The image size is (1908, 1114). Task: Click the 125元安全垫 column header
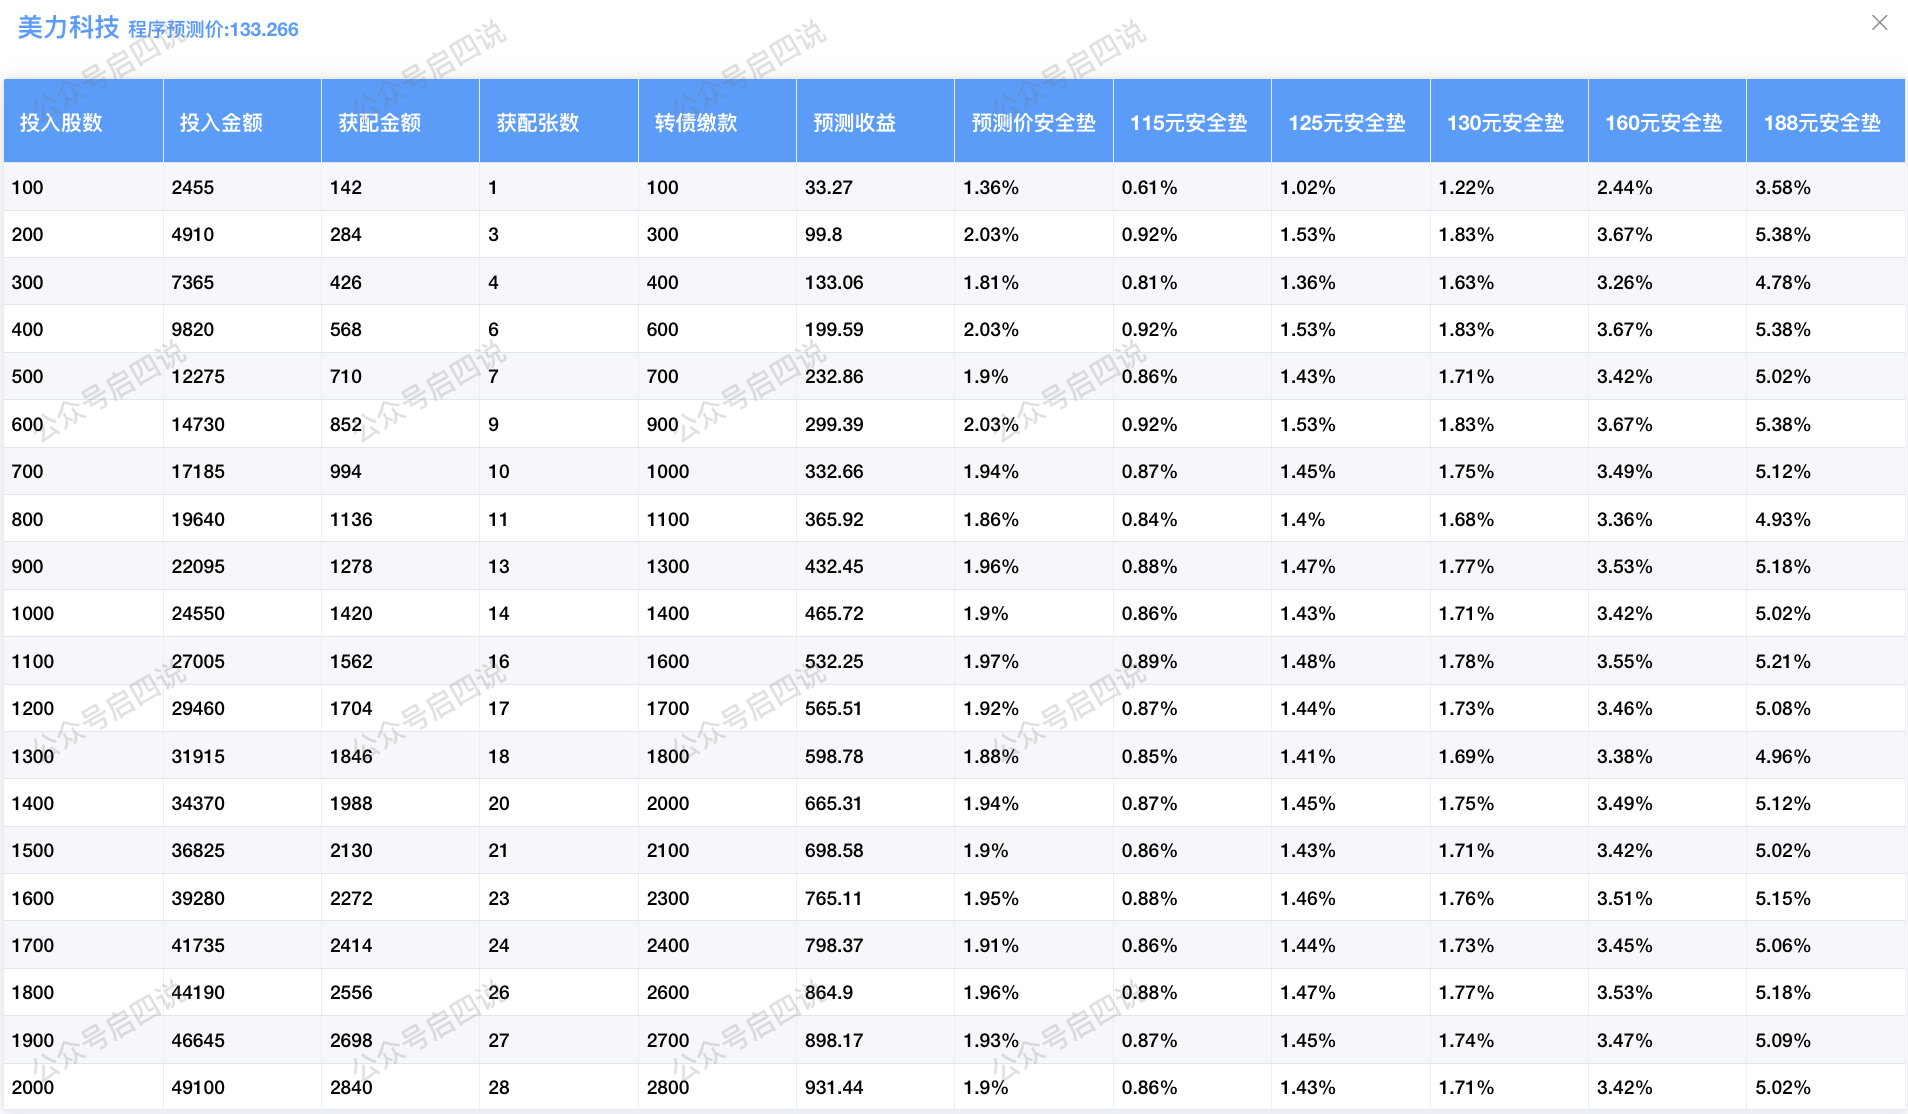click(1346, 123)
